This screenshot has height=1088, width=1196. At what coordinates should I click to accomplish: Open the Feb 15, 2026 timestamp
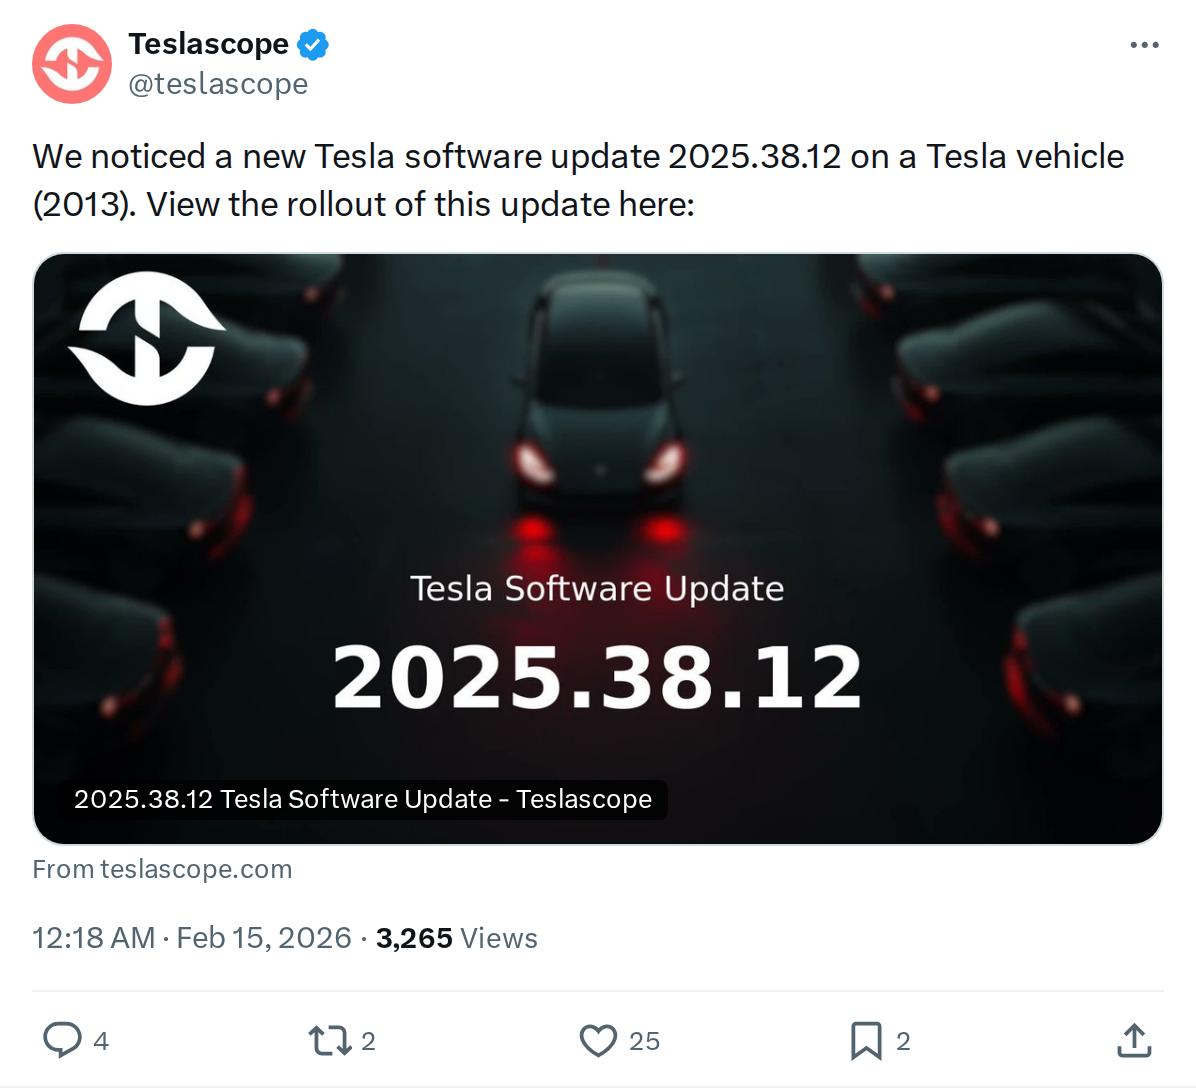(x=263, y=938)
